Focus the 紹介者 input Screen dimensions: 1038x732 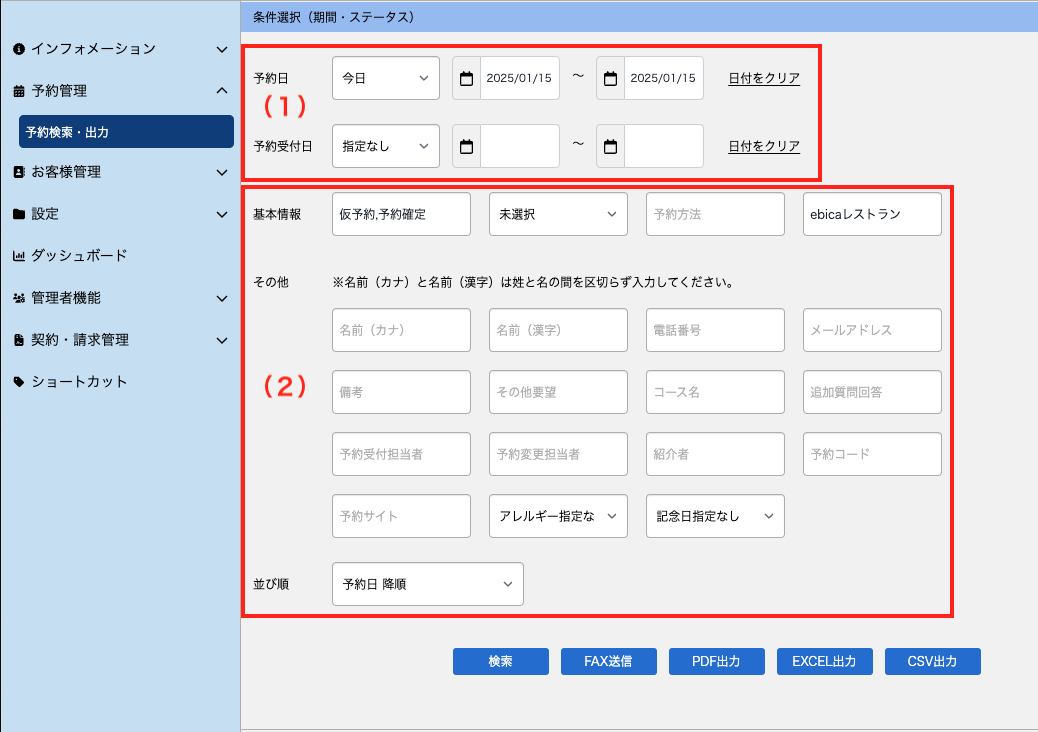click(715, 454)
